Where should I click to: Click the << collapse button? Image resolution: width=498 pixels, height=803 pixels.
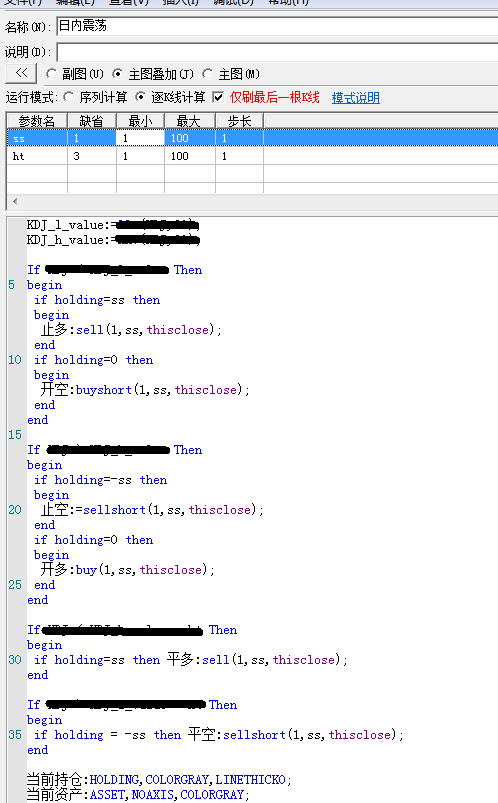pos(21,73)
